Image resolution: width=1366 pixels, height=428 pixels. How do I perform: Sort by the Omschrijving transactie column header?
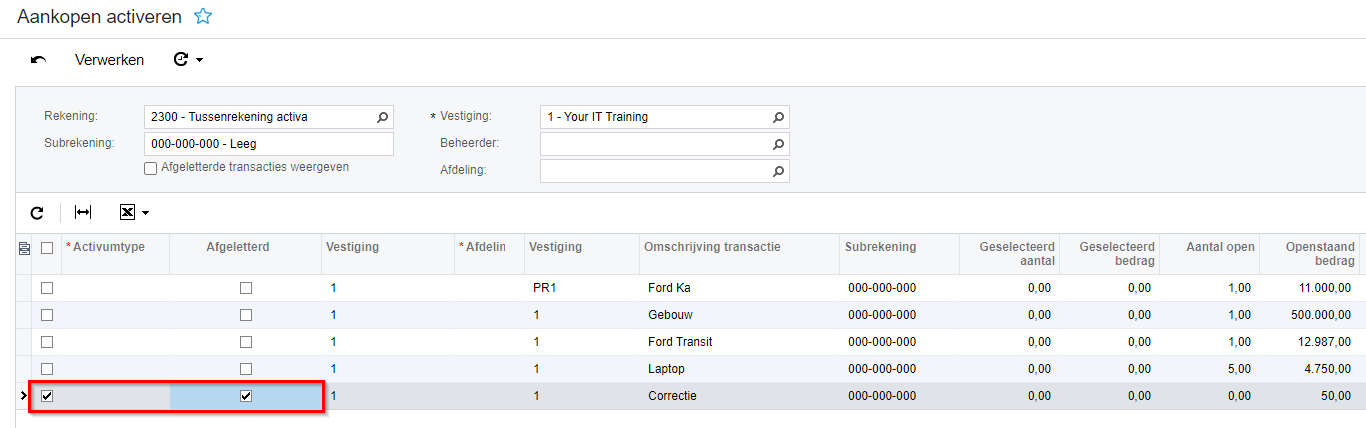click(x=713, y=247)
